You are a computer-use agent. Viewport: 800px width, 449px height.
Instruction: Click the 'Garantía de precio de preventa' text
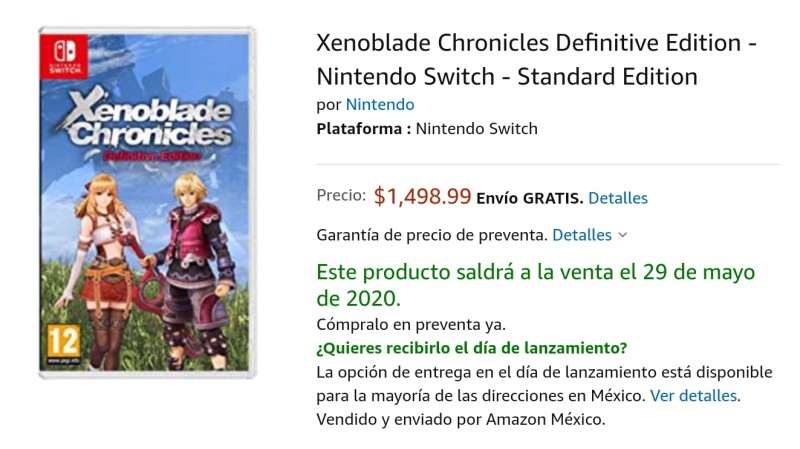click(x=432, y=235)
